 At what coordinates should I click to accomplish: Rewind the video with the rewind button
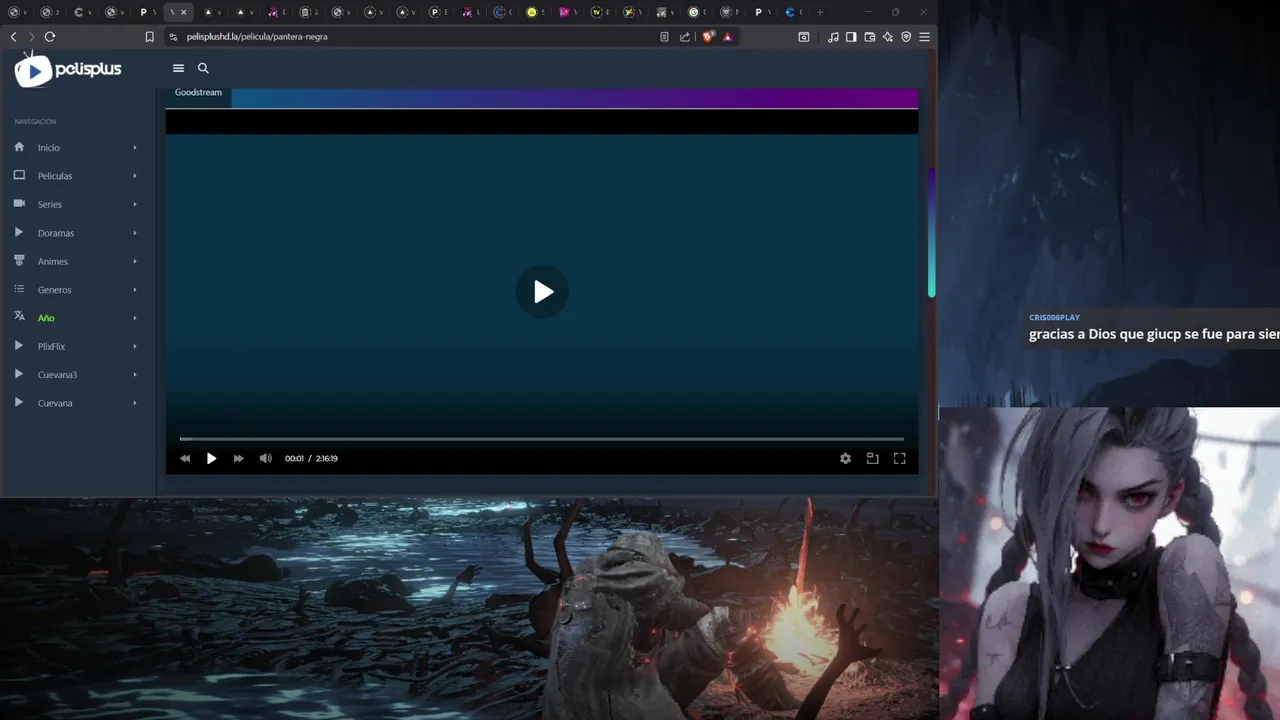(185, 458)
